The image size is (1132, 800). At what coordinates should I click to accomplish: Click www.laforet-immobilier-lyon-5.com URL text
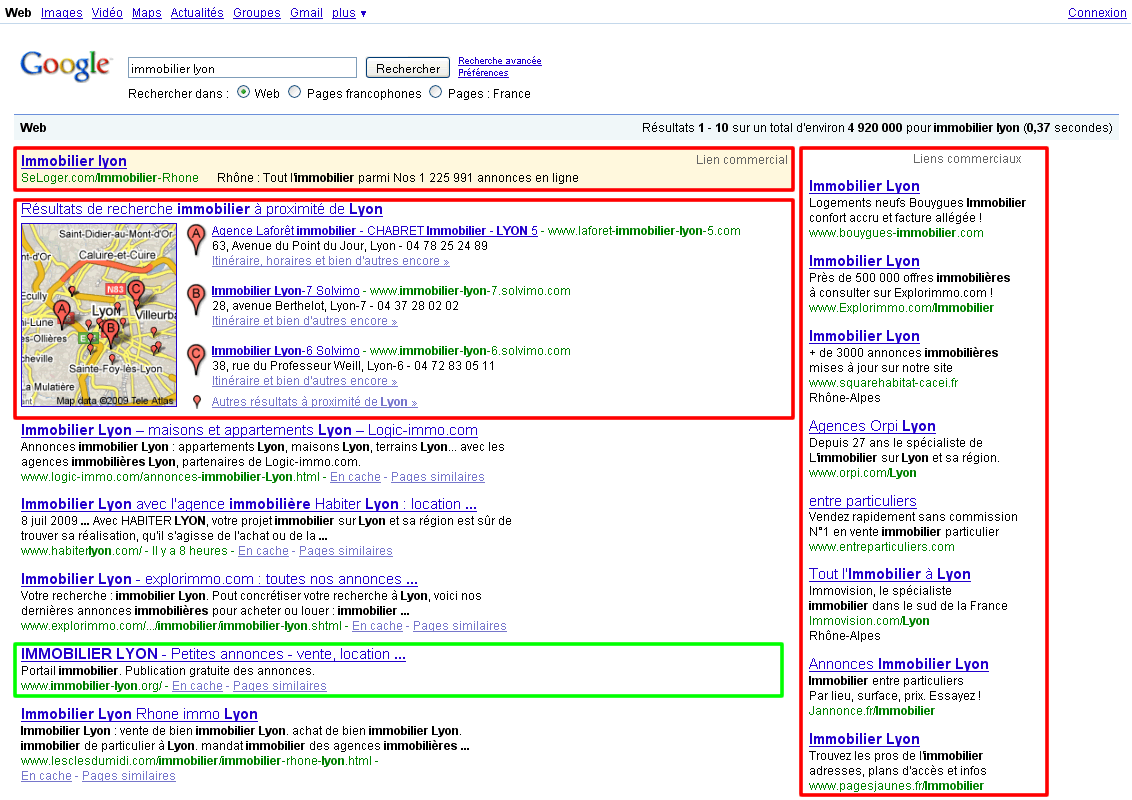(x=644, y=231)
